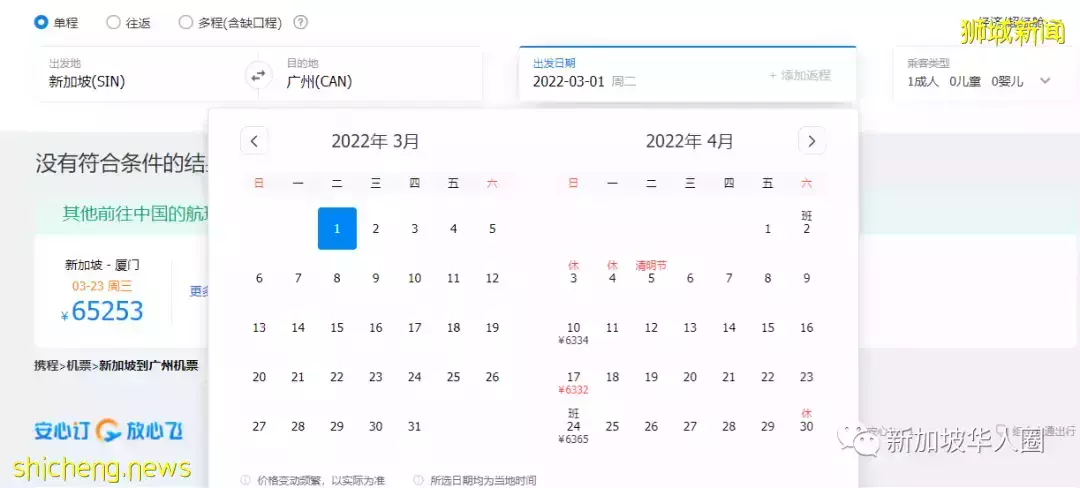Image resolution: width=1080 pixels, height=488 pixels.
Task: Select April 27 date
Action: click(x=689, y=427)
